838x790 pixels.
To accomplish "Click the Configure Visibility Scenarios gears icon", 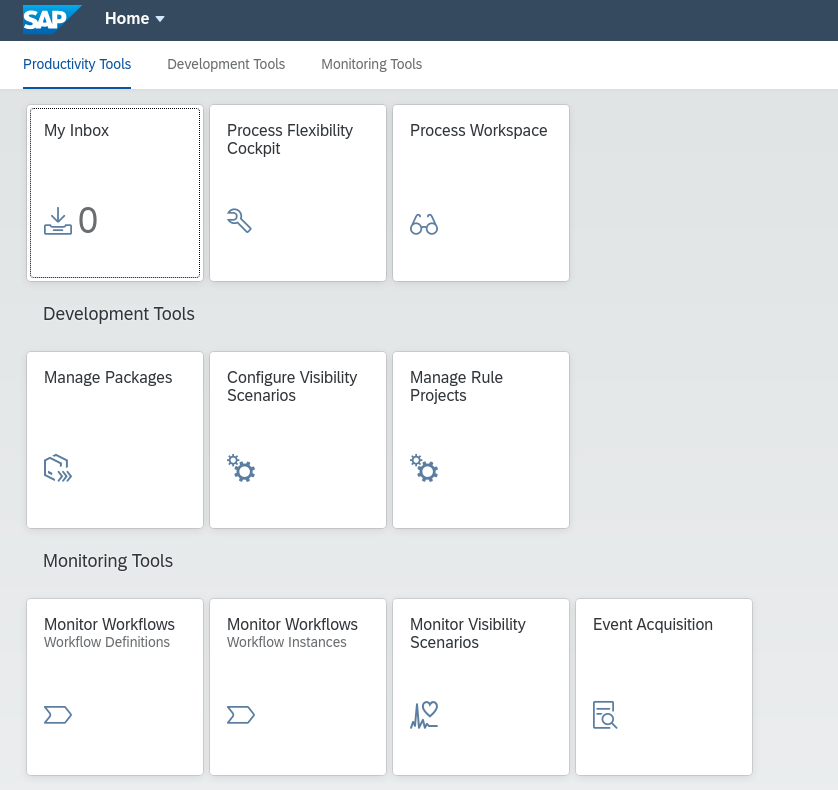I will 241,468.
